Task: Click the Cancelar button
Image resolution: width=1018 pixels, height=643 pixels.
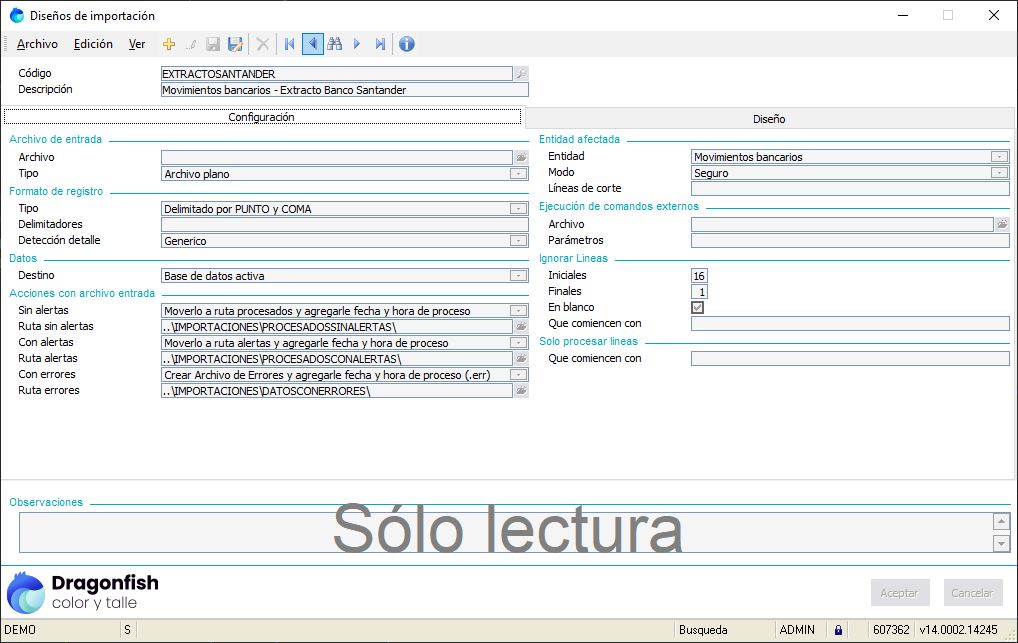Action: tap(973, 593)
